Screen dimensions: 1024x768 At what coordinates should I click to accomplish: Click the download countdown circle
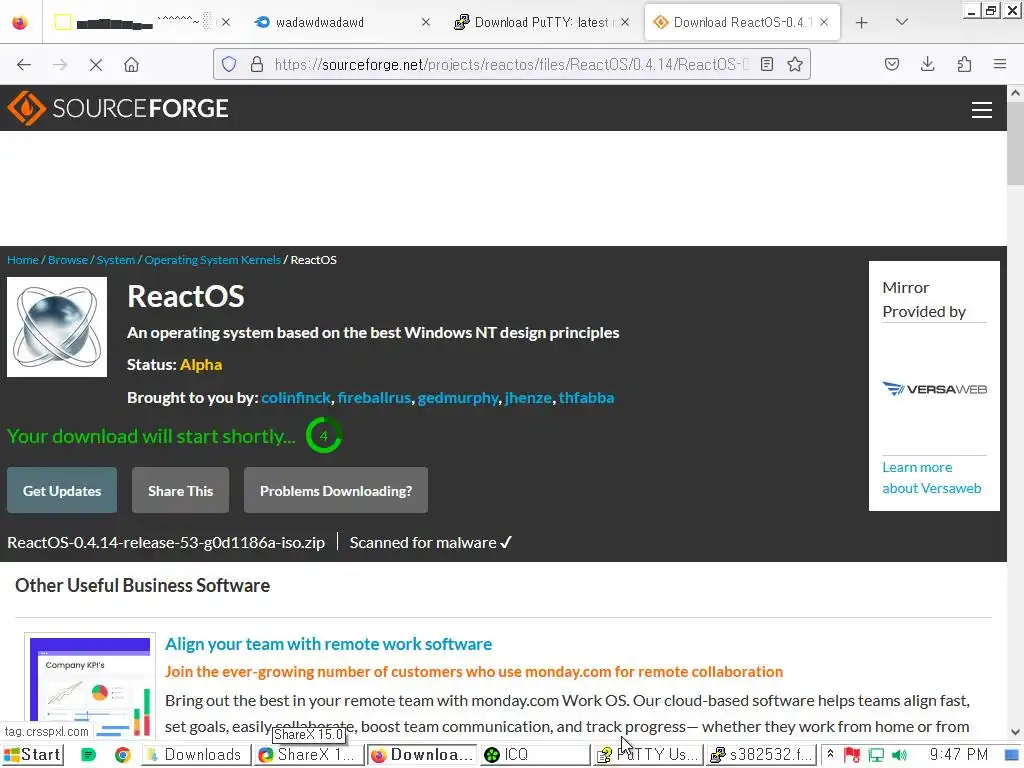coord(324,436)
